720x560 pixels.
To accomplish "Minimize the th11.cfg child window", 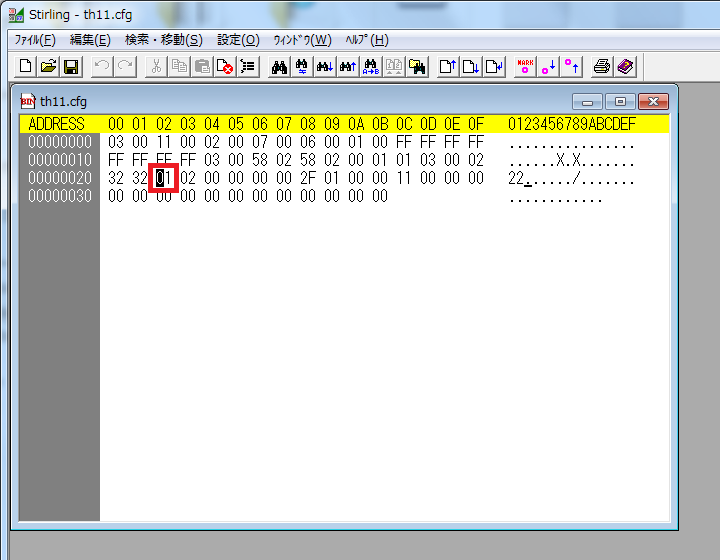I will click(587, 101).
